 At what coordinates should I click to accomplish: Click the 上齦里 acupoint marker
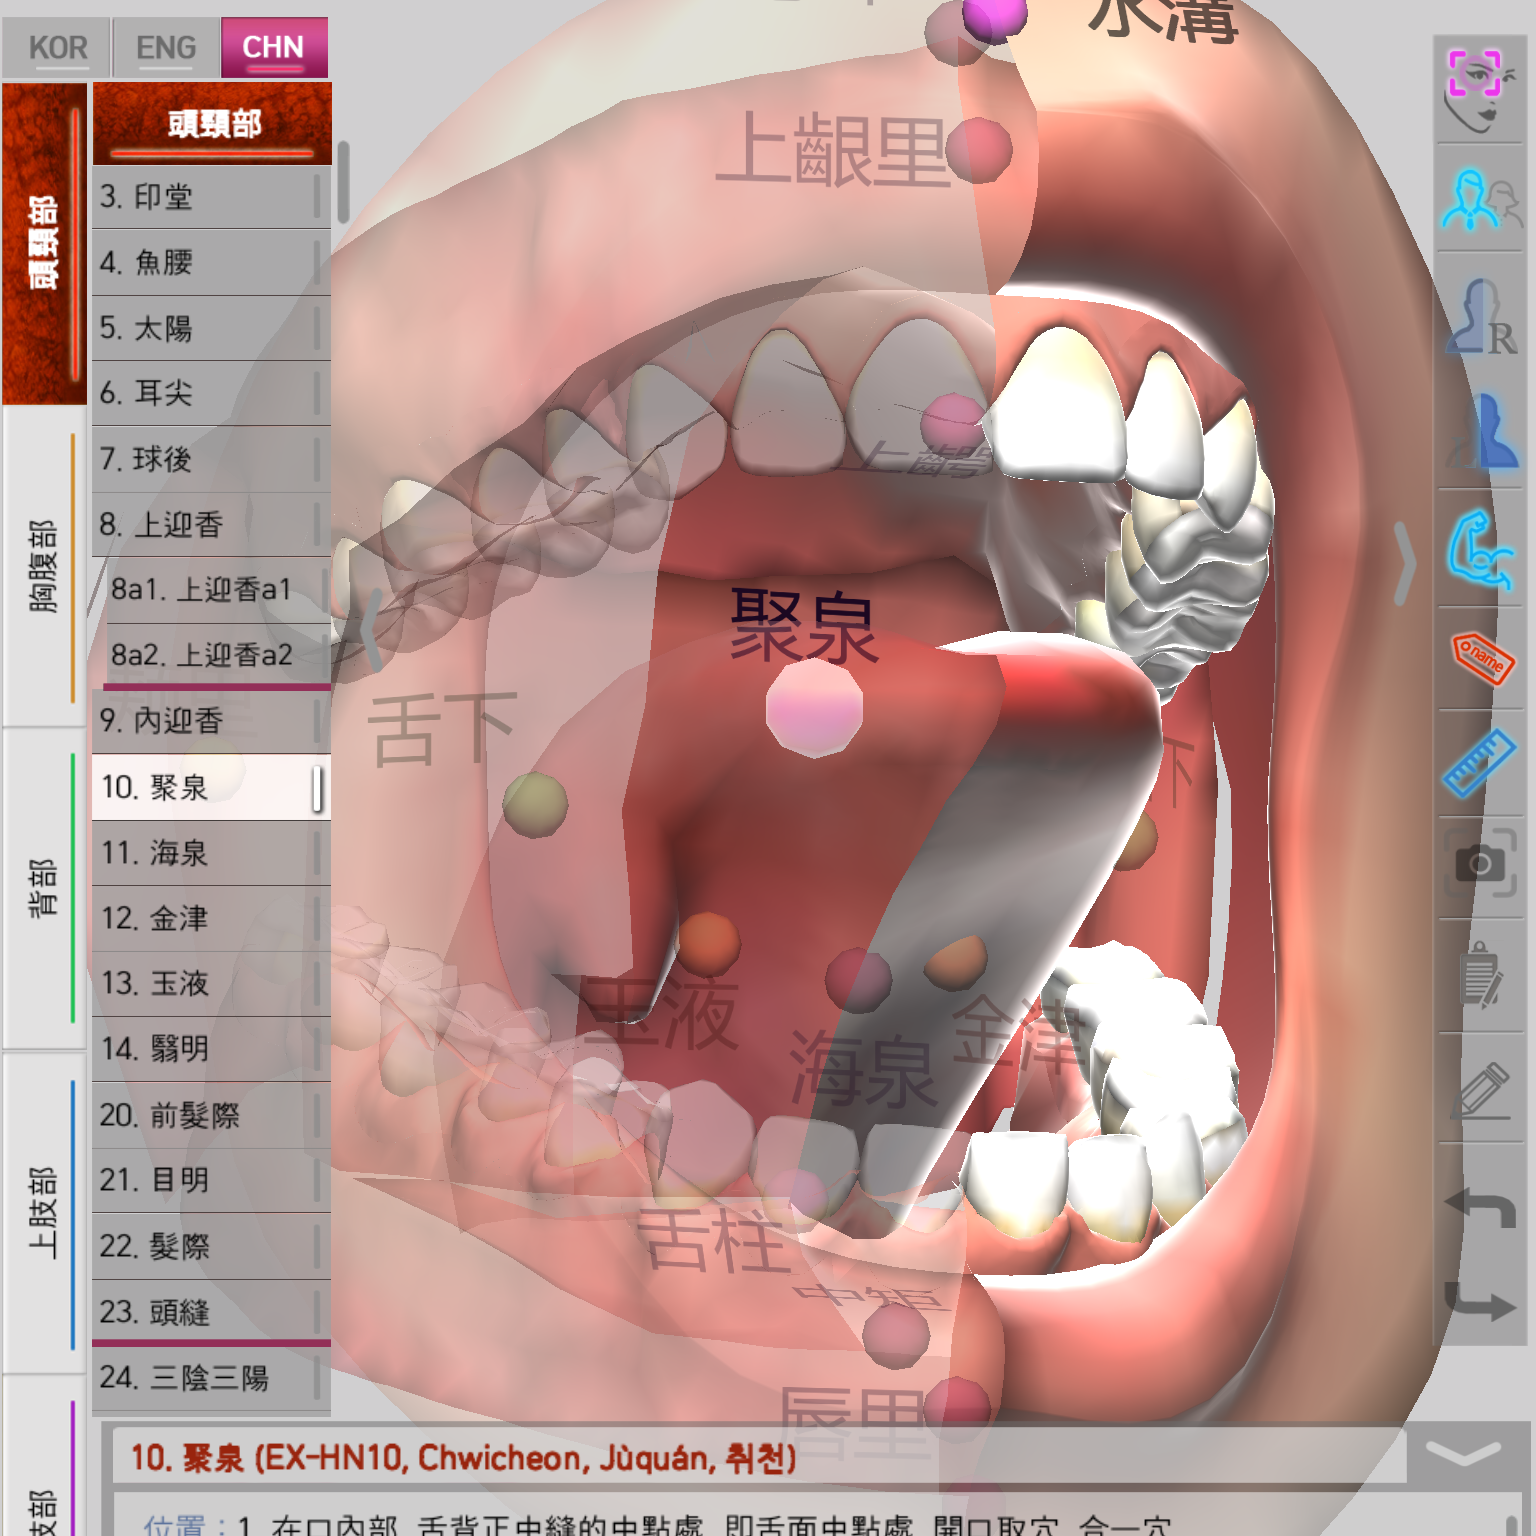(x=980, y=149)
